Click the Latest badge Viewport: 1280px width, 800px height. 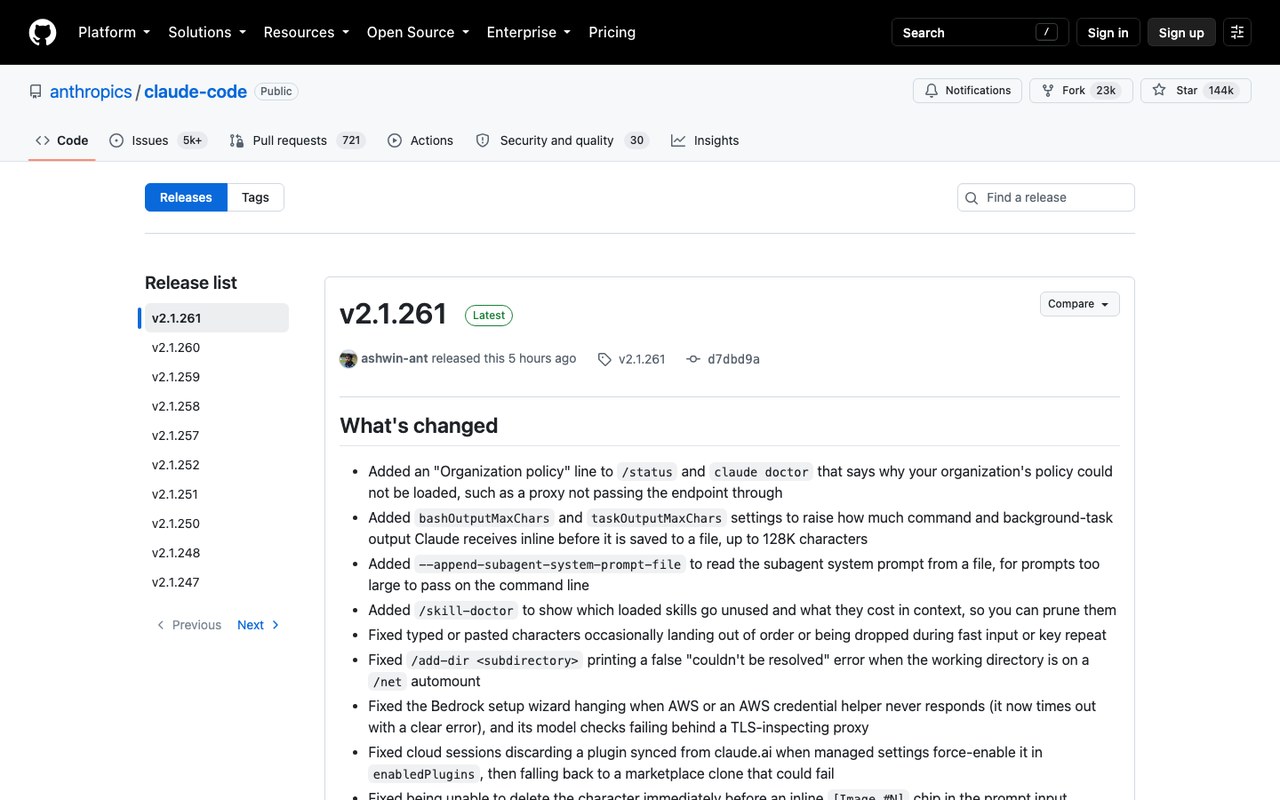(x=489, y=315)
